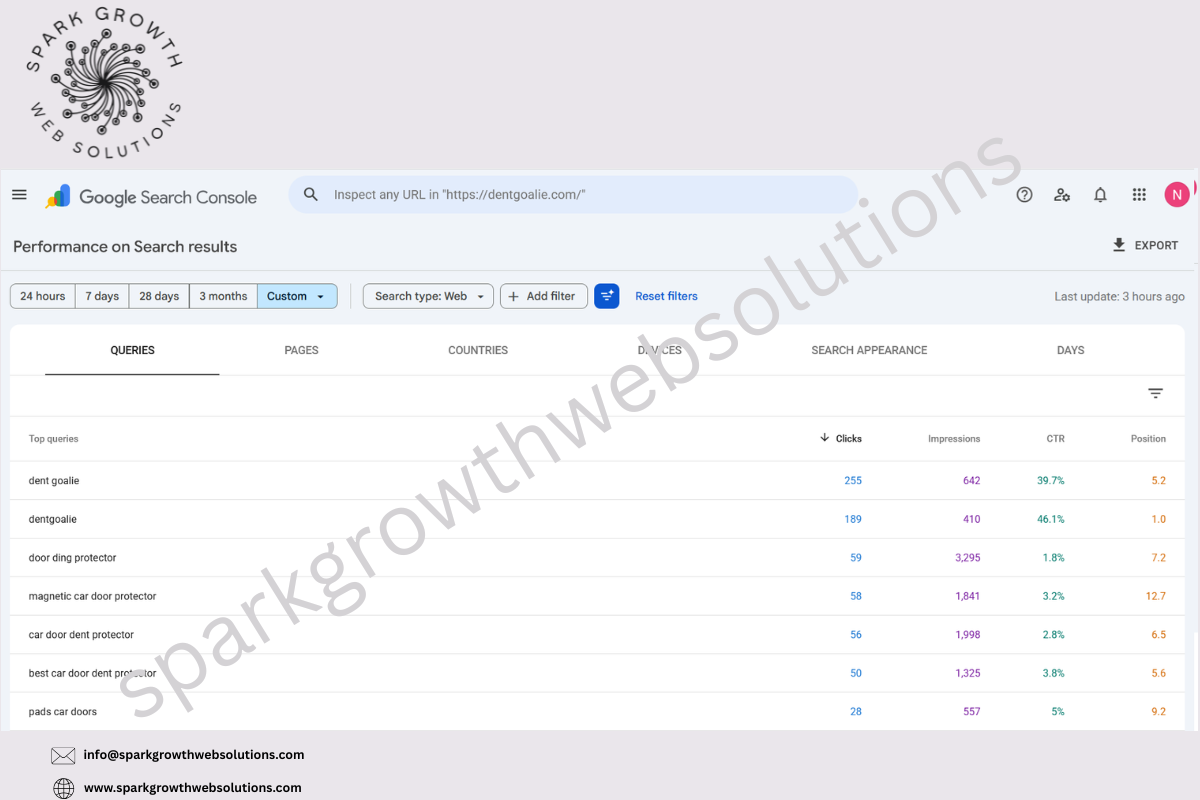The image size is (1200, 800).
Task: Click the 12.7 position value
Action: pos(1156,596)
